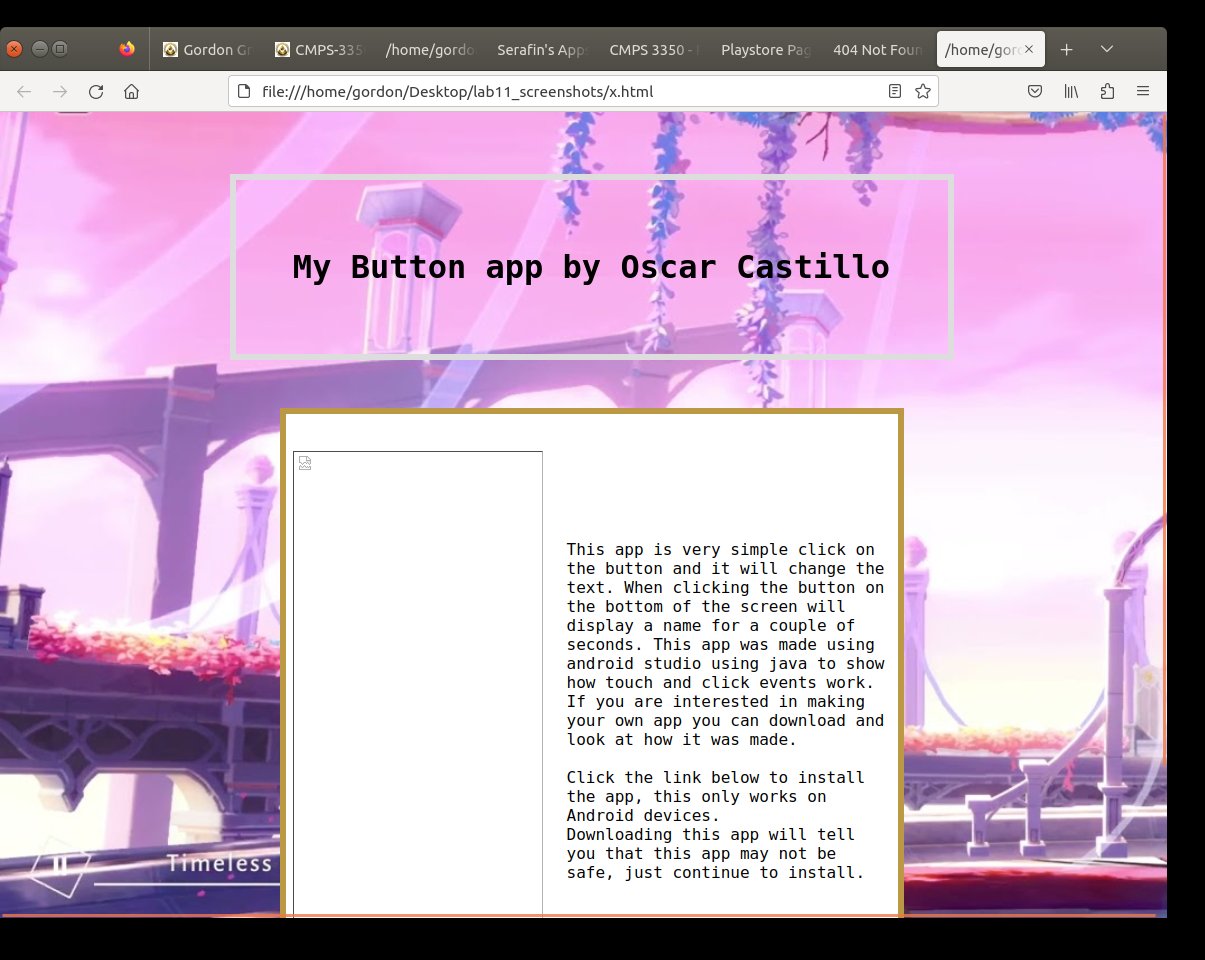Viewport: 1205px width, 960px height.
Task: Switch to the 404 Not Found tab
Action: coord(878,49)
